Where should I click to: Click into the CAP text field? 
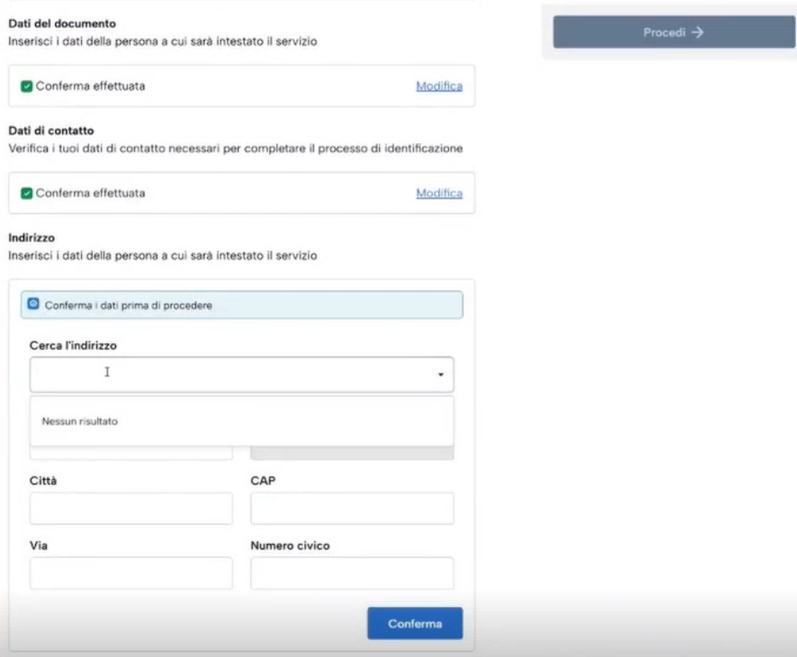coord(351,508)
